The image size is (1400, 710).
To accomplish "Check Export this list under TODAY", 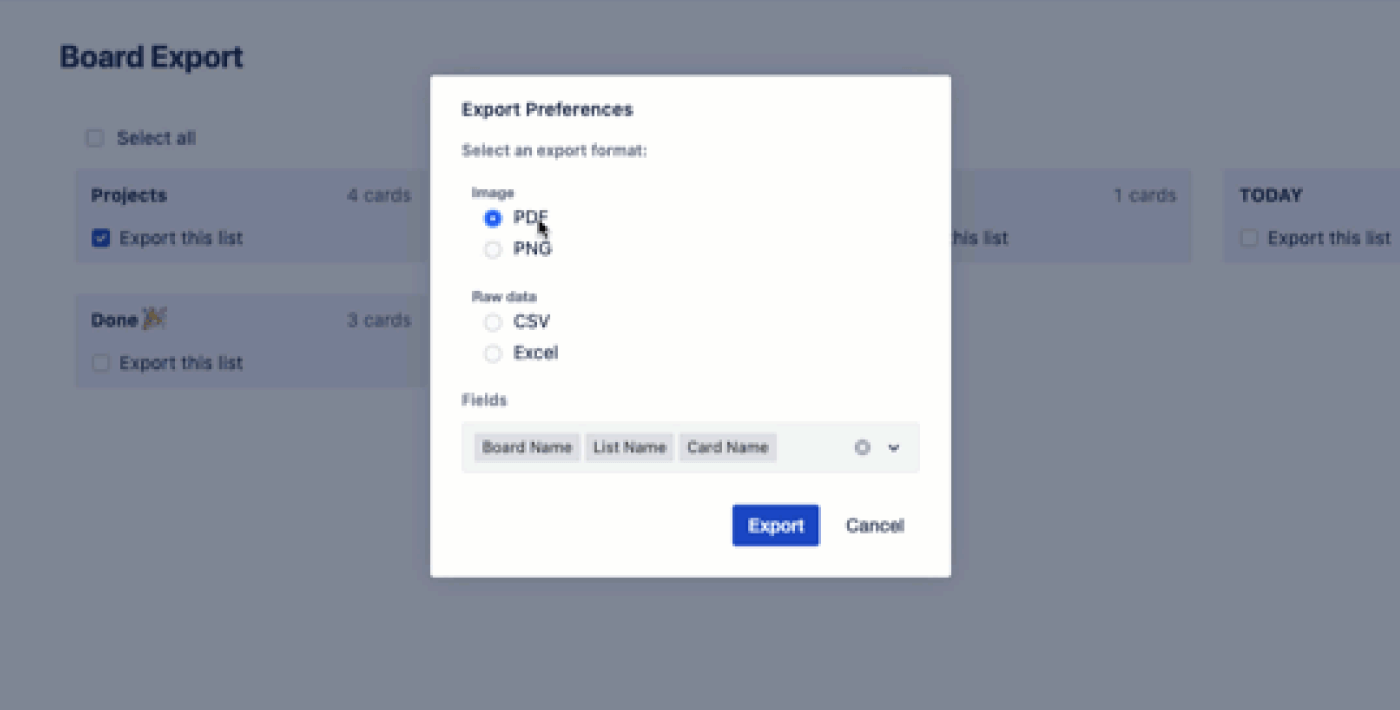I will click(1249, 238).
